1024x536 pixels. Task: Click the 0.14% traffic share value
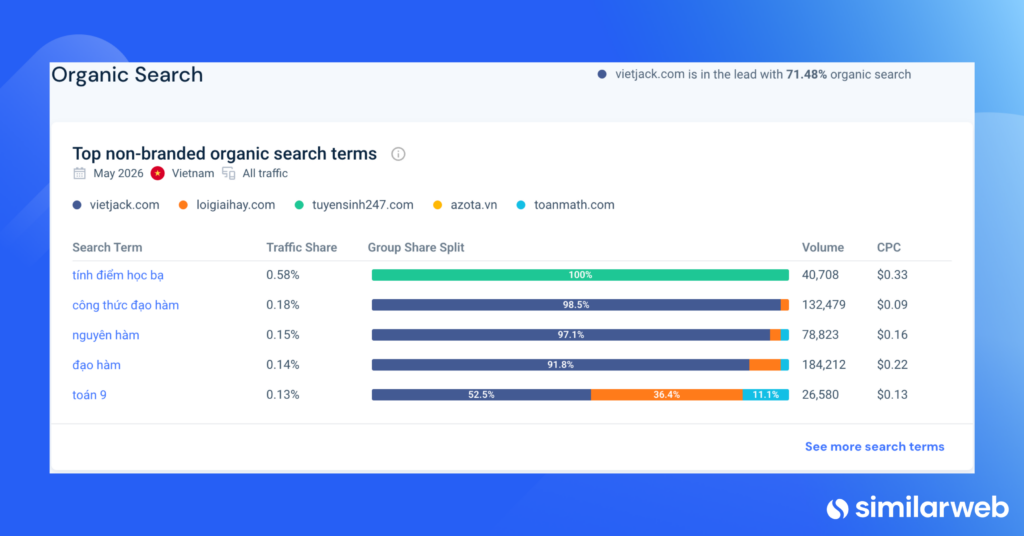[283, 366]
